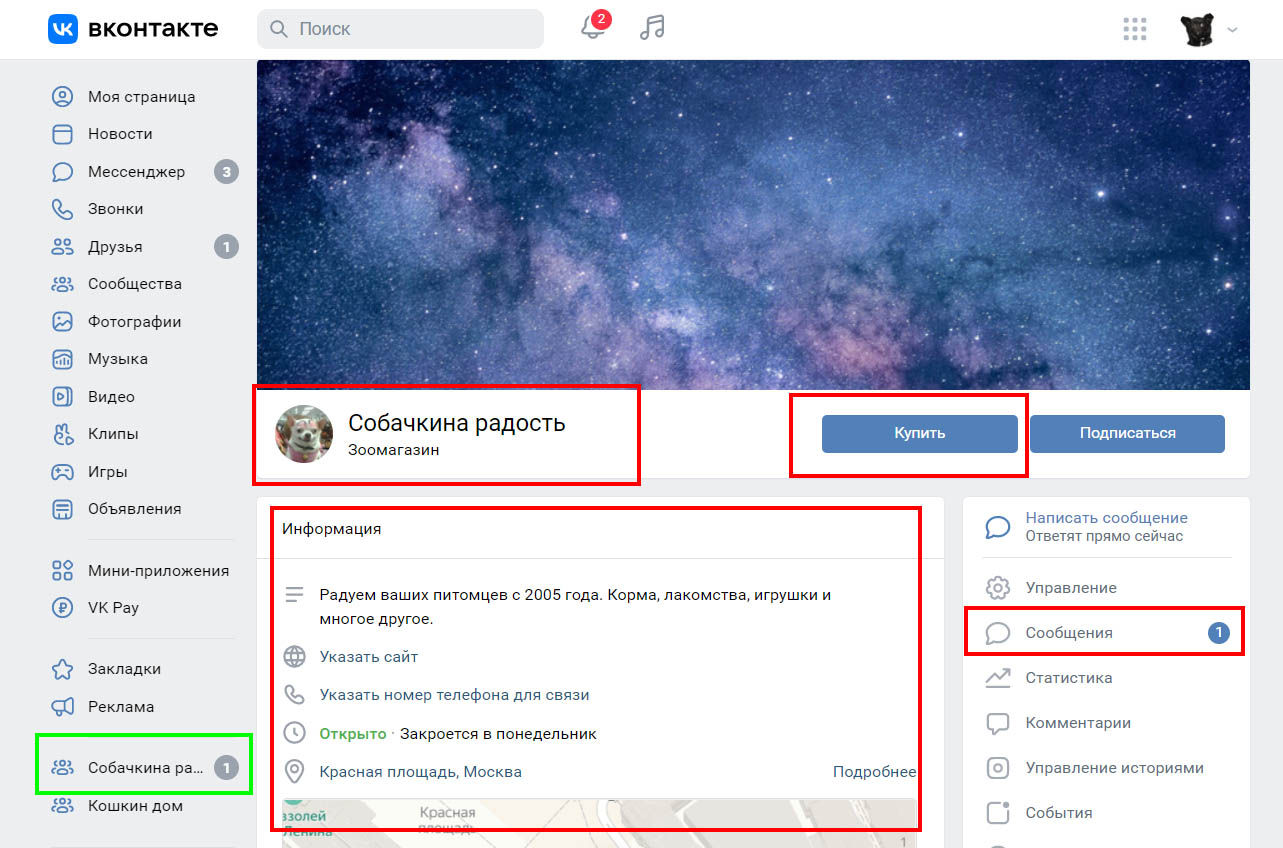The width and height of the screenshot is (1283, 848).
Task: Click the Клипы hand icon
Action: (x=63, y=434)
